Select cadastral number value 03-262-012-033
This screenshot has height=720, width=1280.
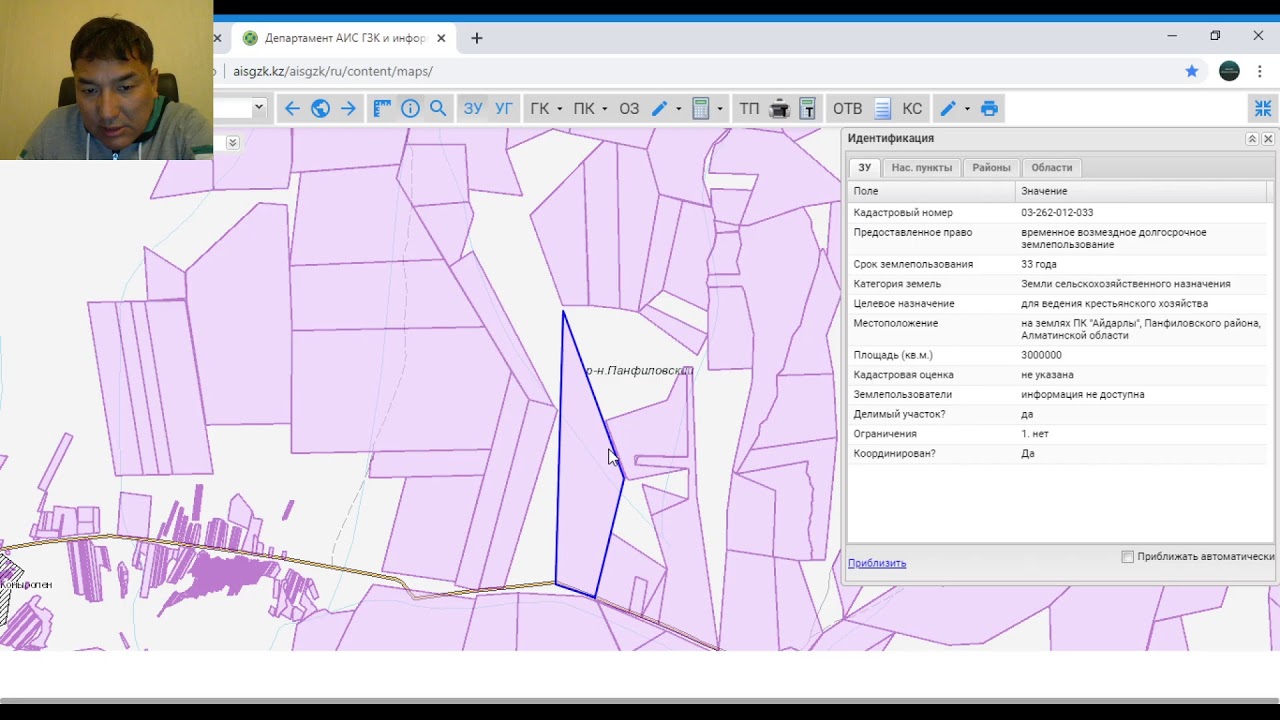(x=1057, y=213)
